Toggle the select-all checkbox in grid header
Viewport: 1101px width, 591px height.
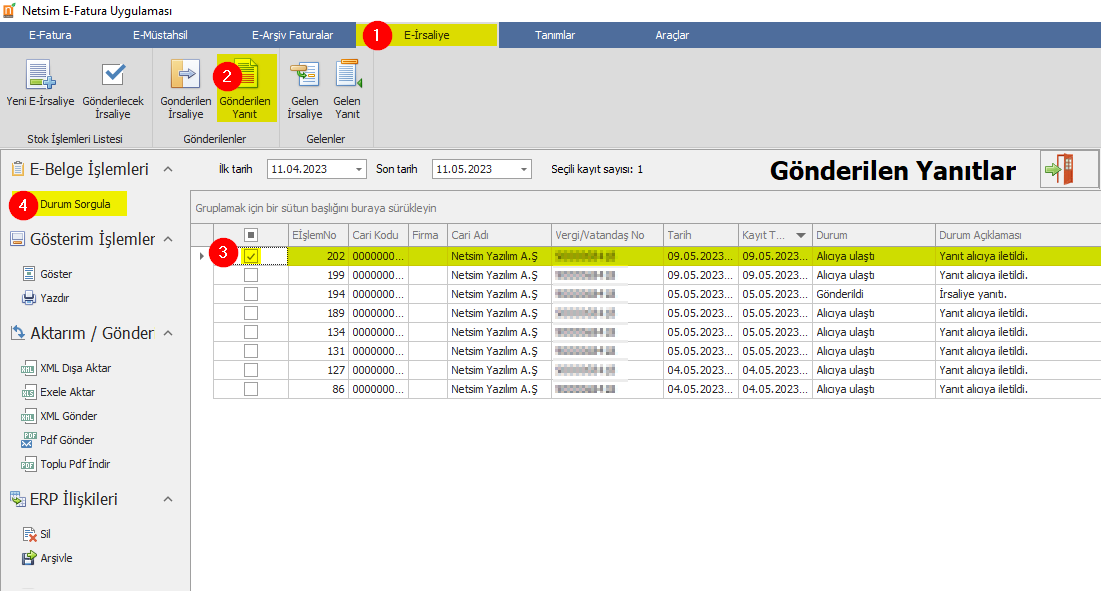[x=251, y=235]
